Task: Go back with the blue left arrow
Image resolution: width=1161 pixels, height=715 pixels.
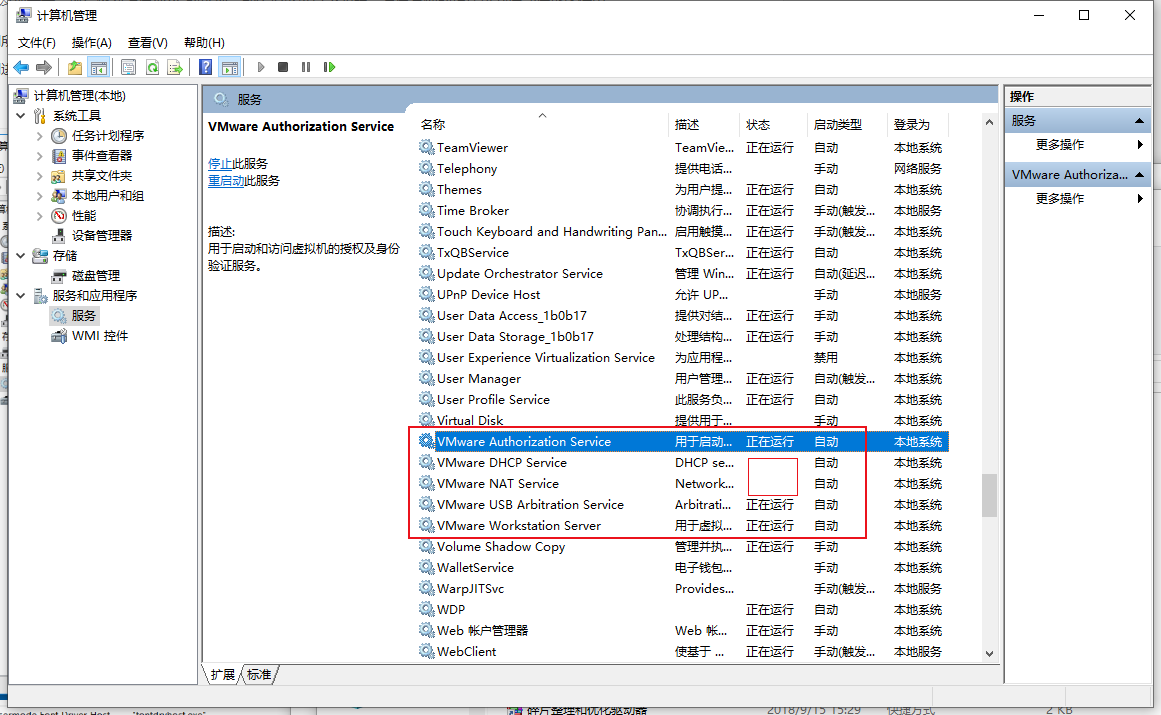Action: (x=21, y=67)
